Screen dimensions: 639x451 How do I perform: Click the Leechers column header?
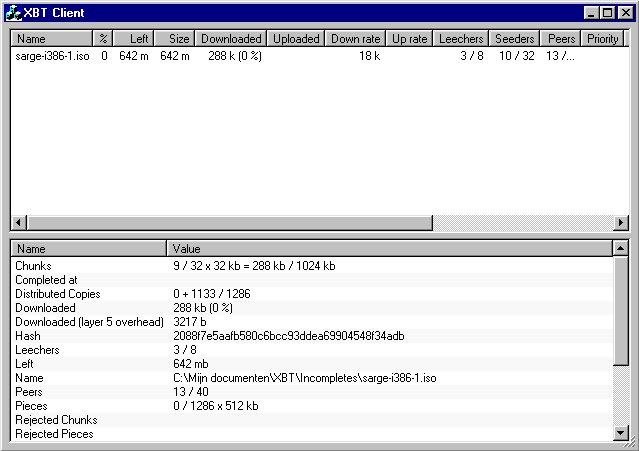pos(461,39)
